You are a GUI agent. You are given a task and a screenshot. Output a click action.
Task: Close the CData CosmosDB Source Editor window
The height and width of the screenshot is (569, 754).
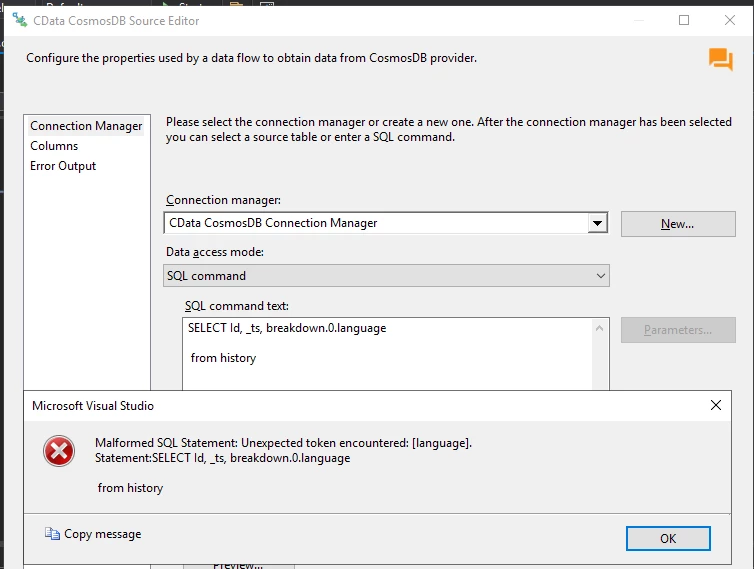tap(729, 20)
